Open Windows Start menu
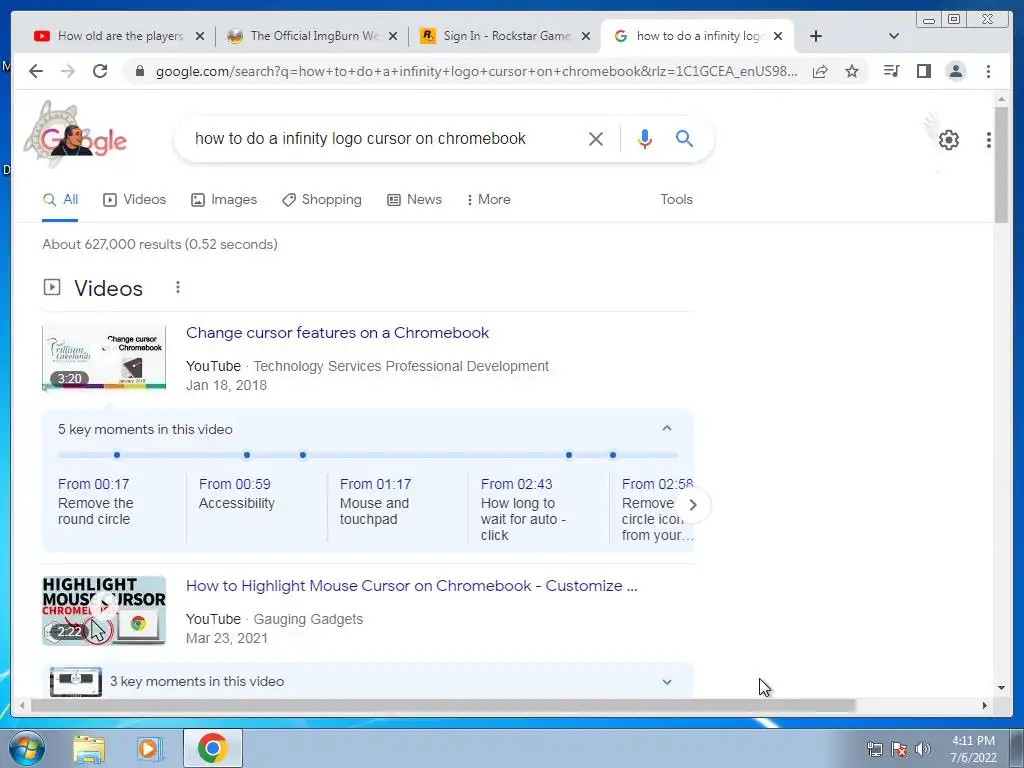Viewport: 1024px width, 768px height. tap(27, 748)
